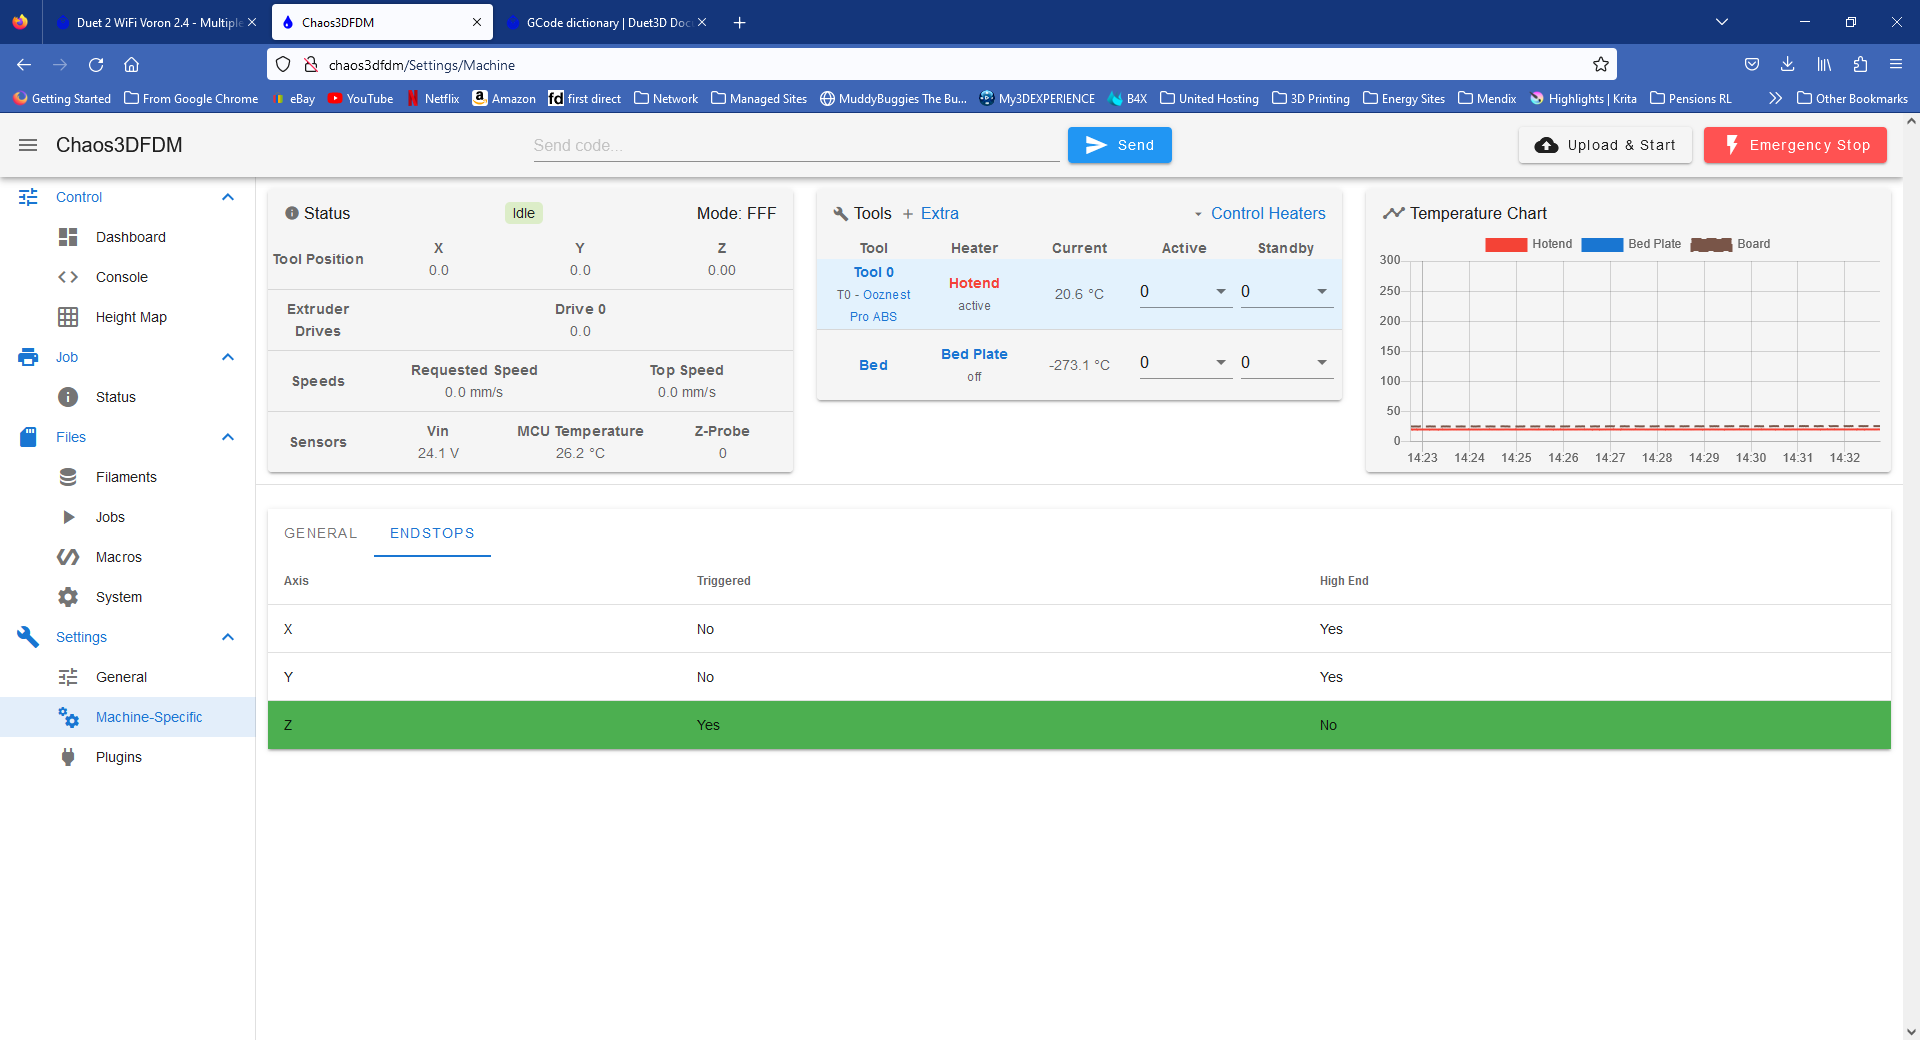Viewport: 1920px width, 1040px height.
Task: Collapse the Settings menu group
Action: 228,637
